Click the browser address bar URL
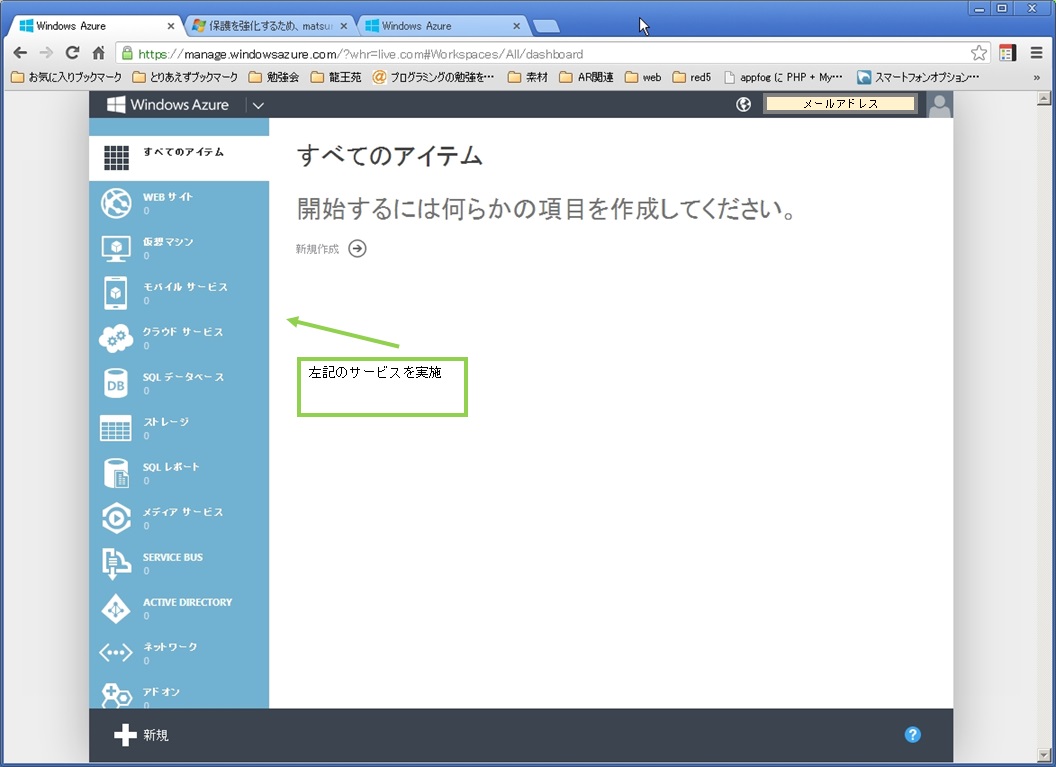This screenshot has width=1056, height=767. tap(360, 54)
